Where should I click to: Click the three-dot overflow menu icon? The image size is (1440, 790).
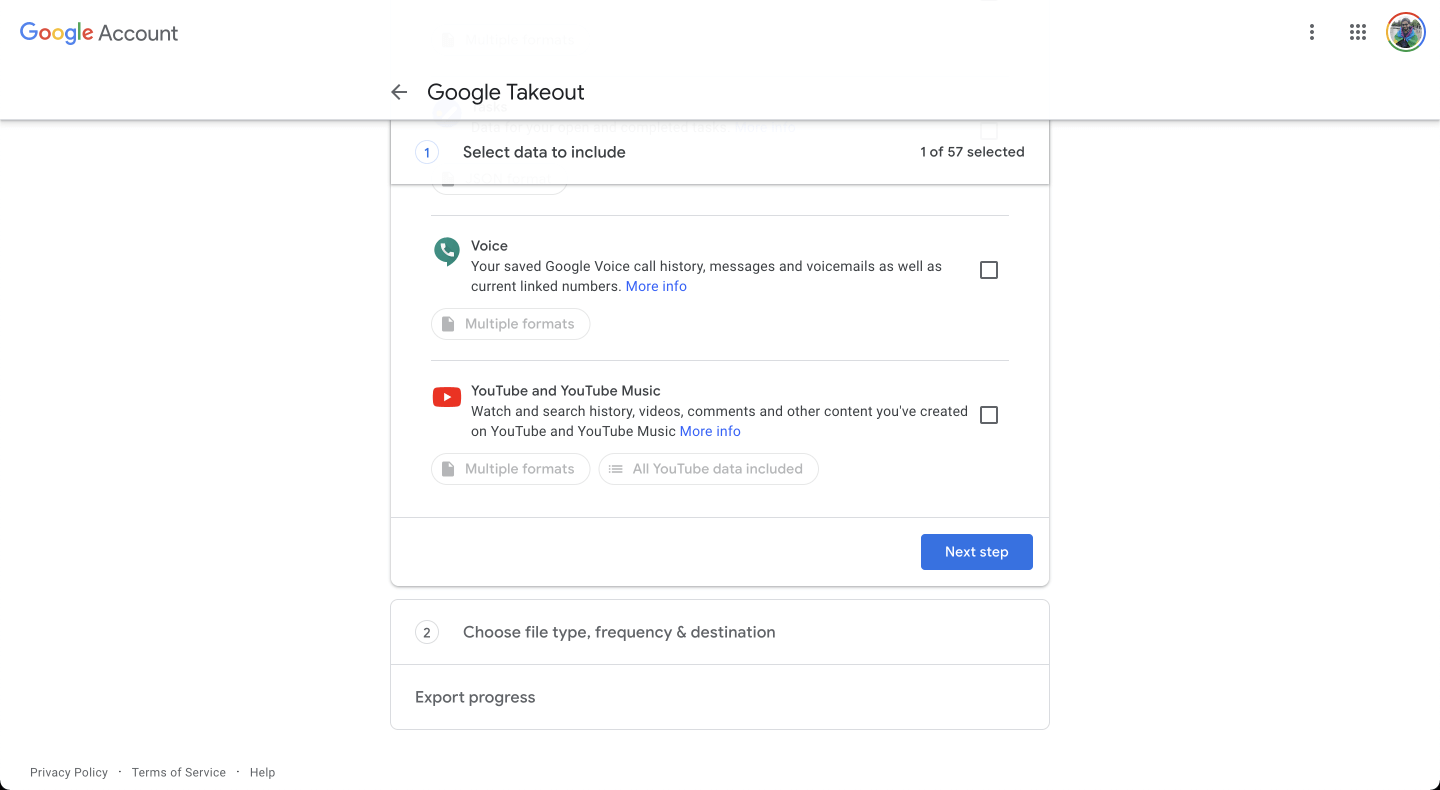[x=1311, y=31]
